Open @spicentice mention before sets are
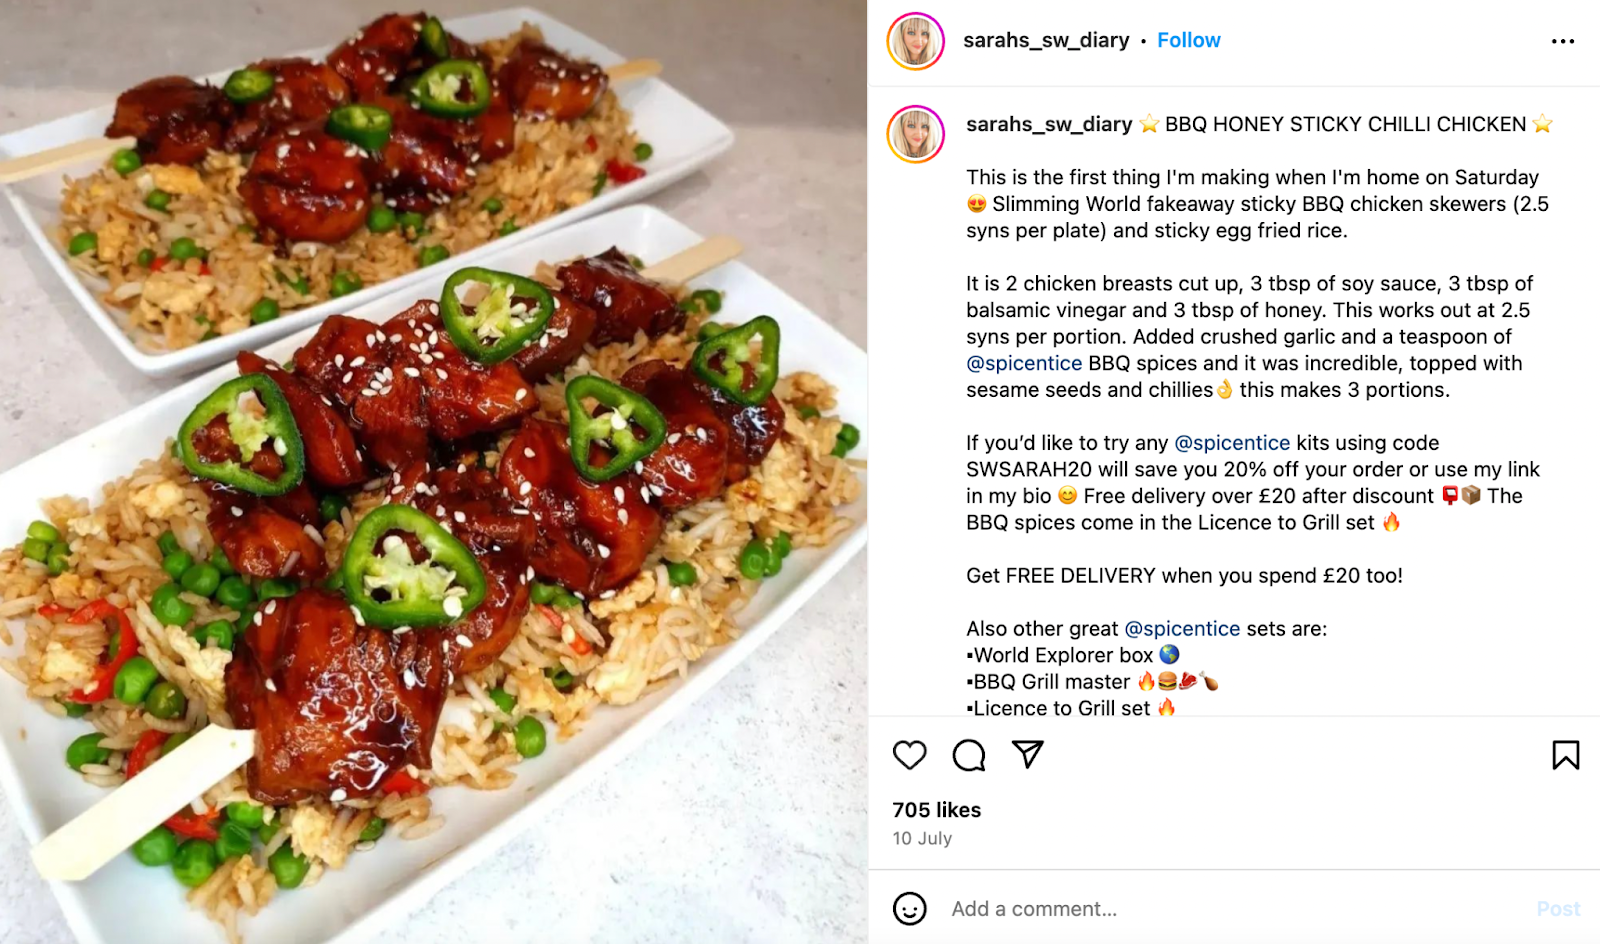Viewport: 1600px width, 944px height. click(x=1182, y=629)
